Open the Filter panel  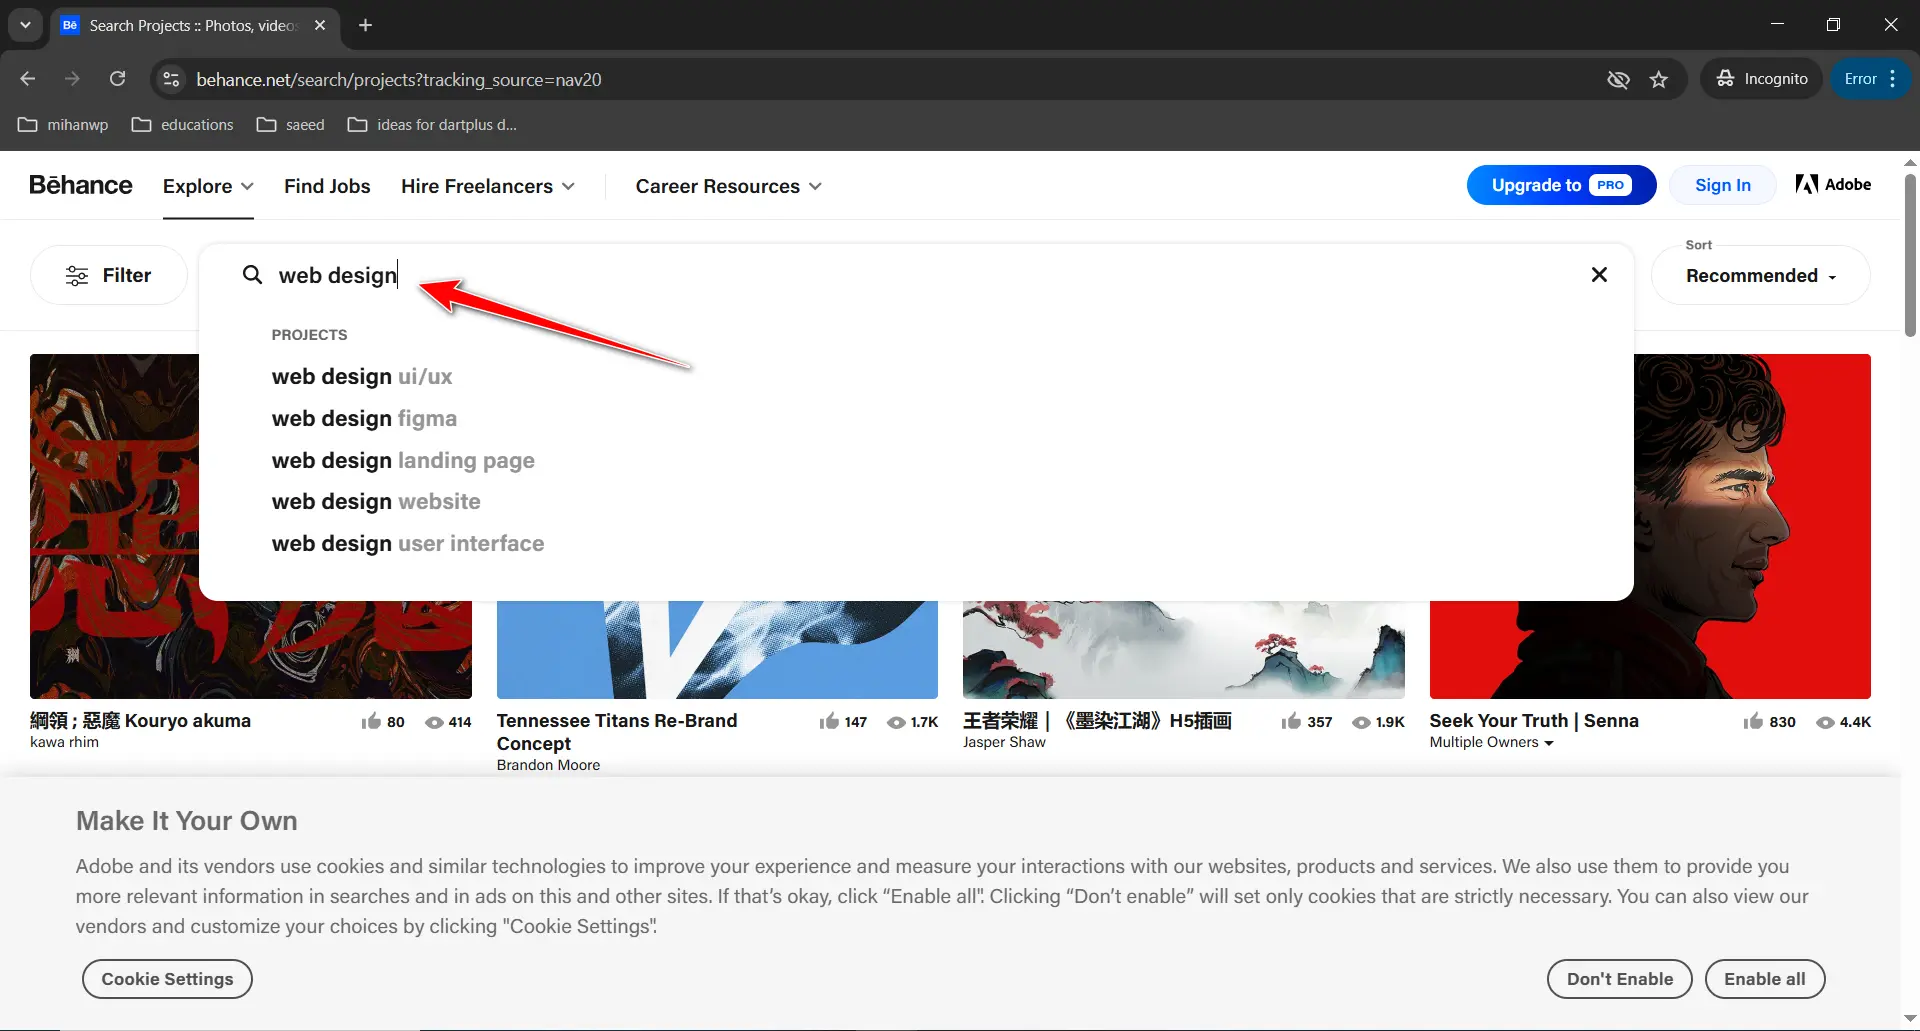[x=108, y=275]
